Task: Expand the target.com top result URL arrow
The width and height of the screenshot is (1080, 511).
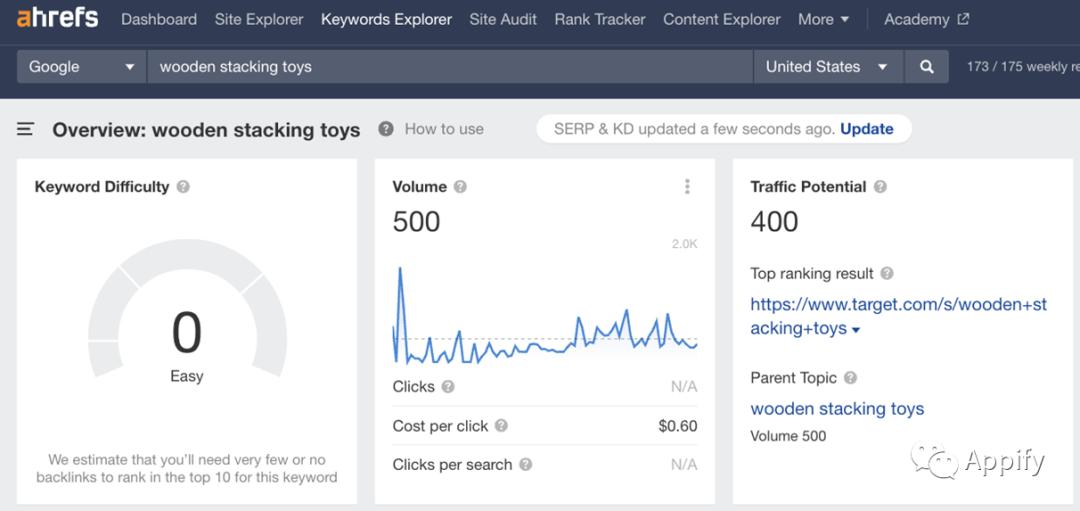Action: tap(856, 330)
